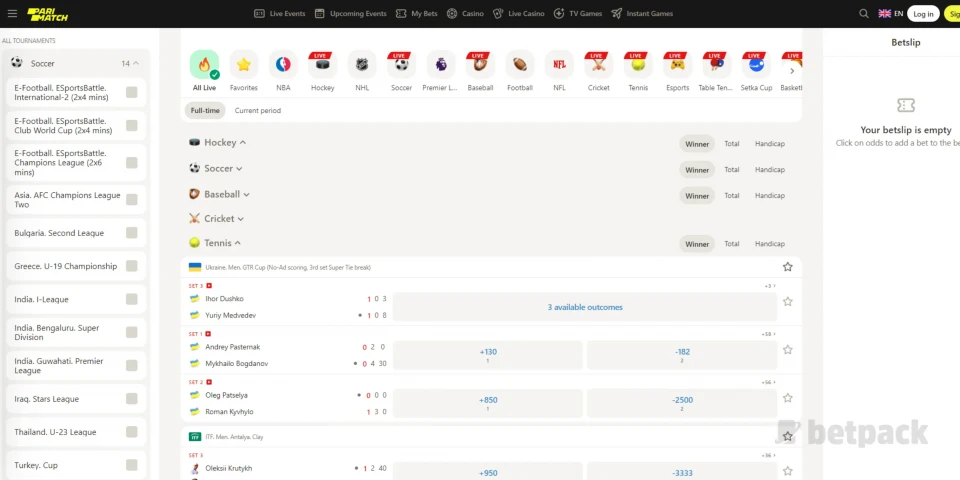Collapse the Hockey section
The height and width of the screenshot is (480, 960).
[x=243, y=143]
